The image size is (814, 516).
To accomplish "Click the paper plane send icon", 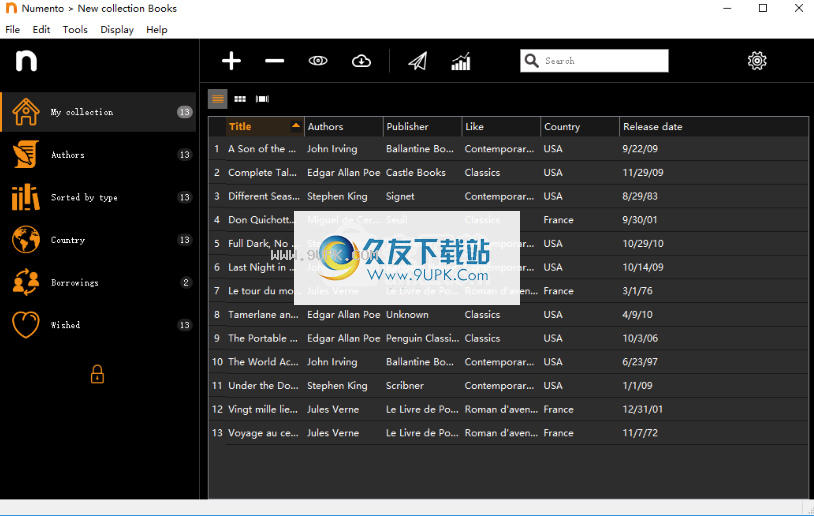I will 417,61.
